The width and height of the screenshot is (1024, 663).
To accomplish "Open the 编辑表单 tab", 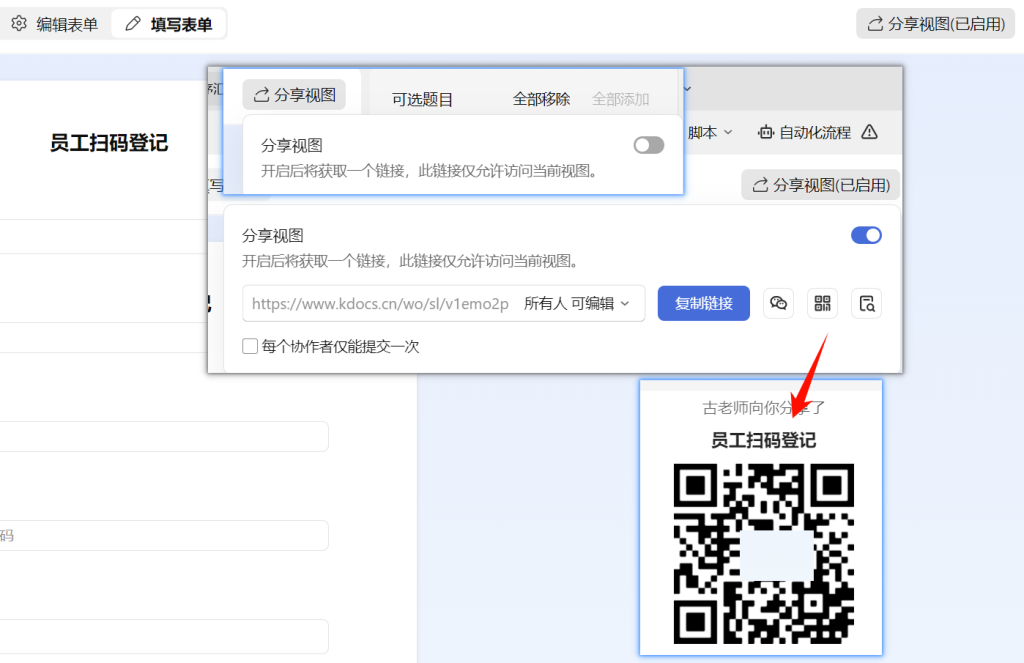I will (55, 24).
